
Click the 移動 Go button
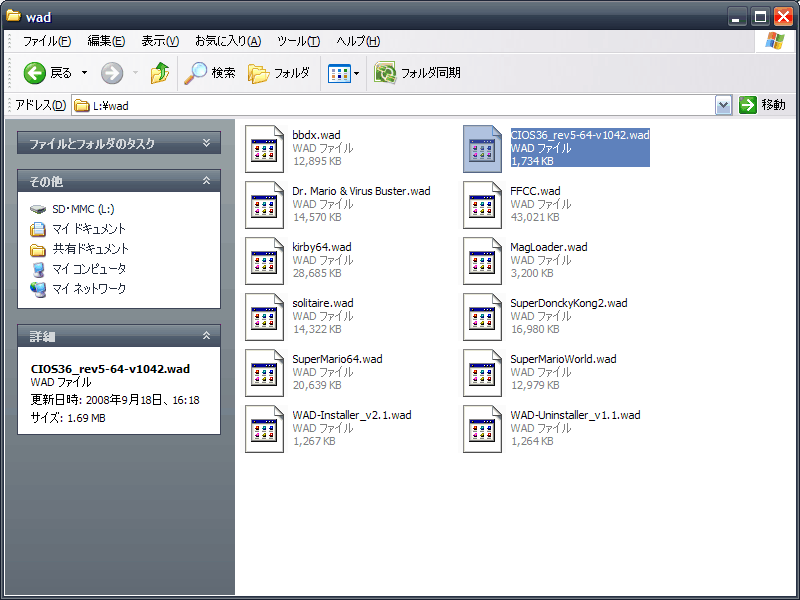(762, 105)
